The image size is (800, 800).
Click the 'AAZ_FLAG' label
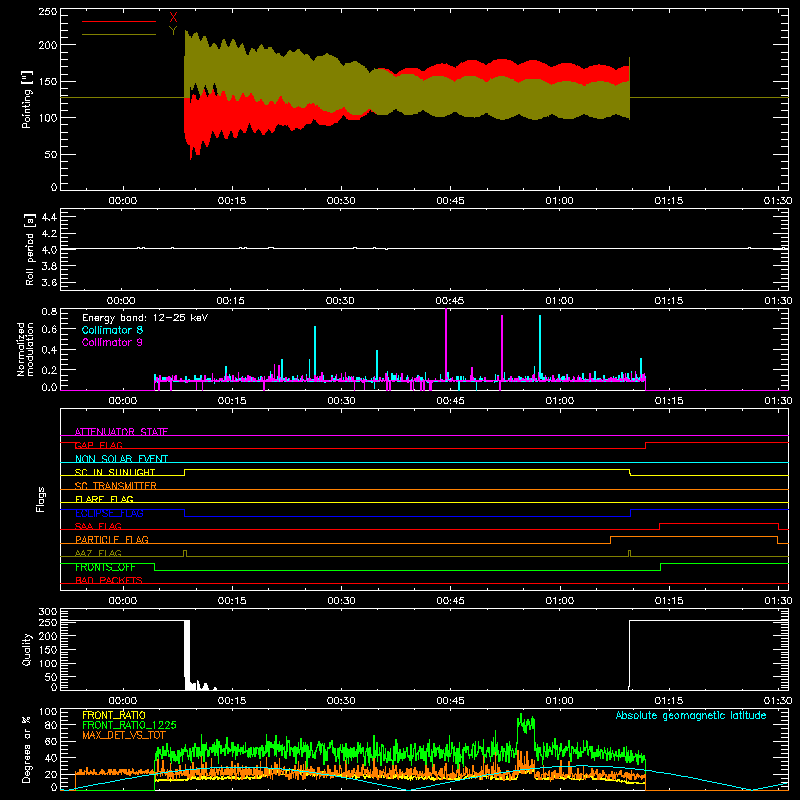98,553
